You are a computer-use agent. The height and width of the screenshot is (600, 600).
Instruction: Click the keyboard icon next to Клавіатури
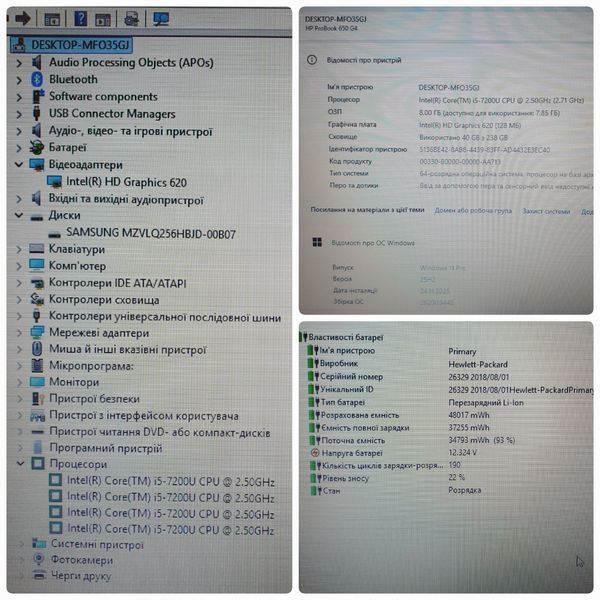pyautogui.click(x=37, y=249)
